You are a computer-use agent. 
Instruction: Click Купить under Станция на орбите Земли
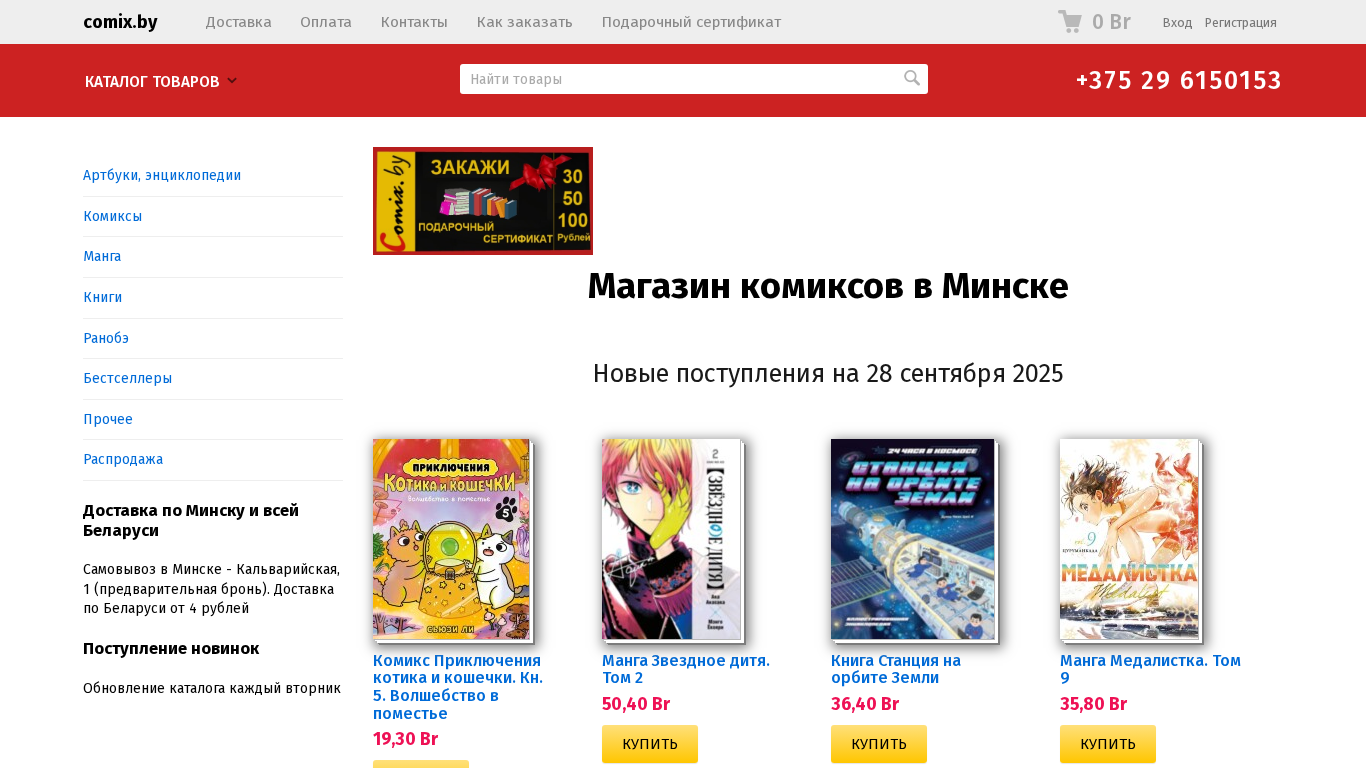(879, 744)
